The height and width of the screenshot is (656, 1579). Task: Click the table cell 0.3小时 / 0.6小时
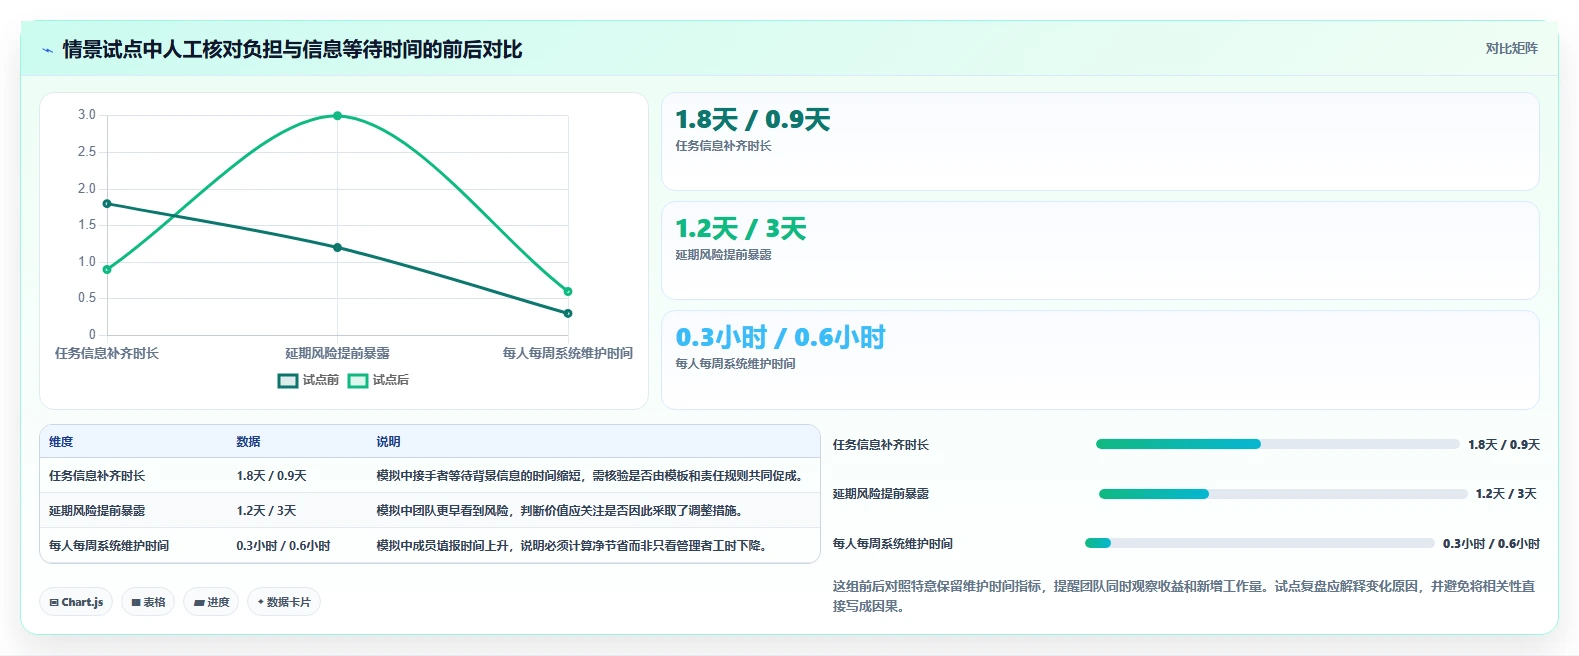(x=283, y=546)
